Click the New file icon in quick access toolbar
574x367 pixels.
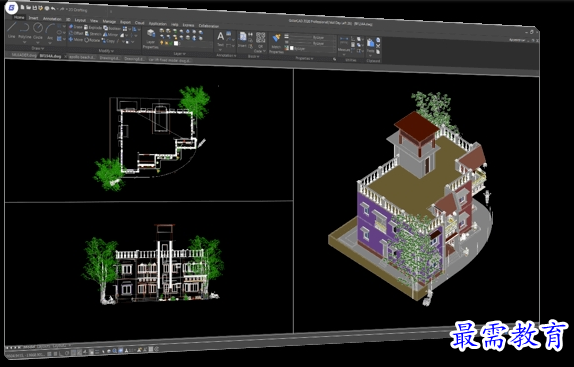click(23, 7)
